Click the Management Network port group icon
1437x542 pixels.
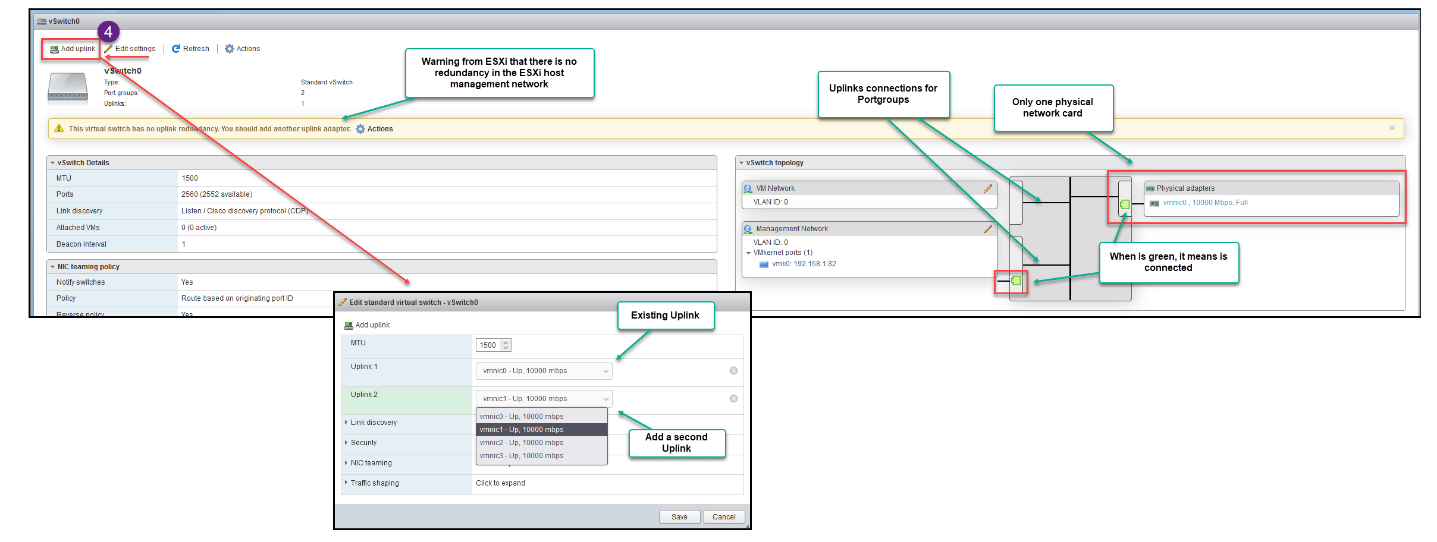748,228
